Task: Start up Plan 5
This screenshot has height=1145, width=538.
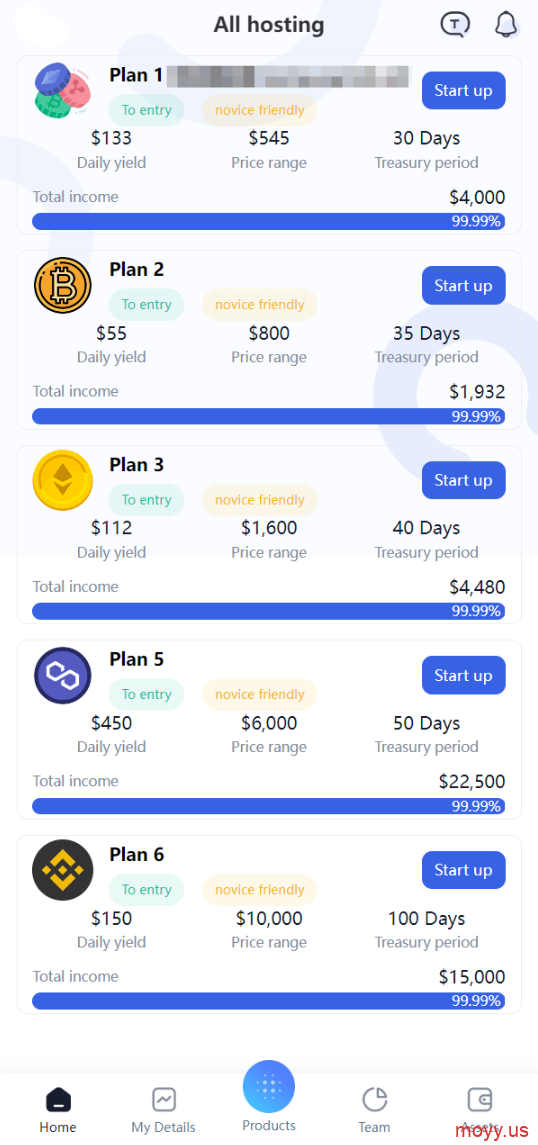Action: (x=464, y=675)
